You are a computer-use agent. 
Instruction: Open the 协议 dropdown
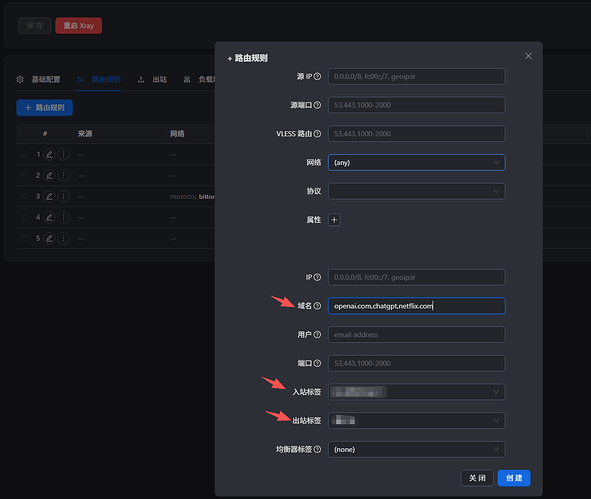pos(416,191)
